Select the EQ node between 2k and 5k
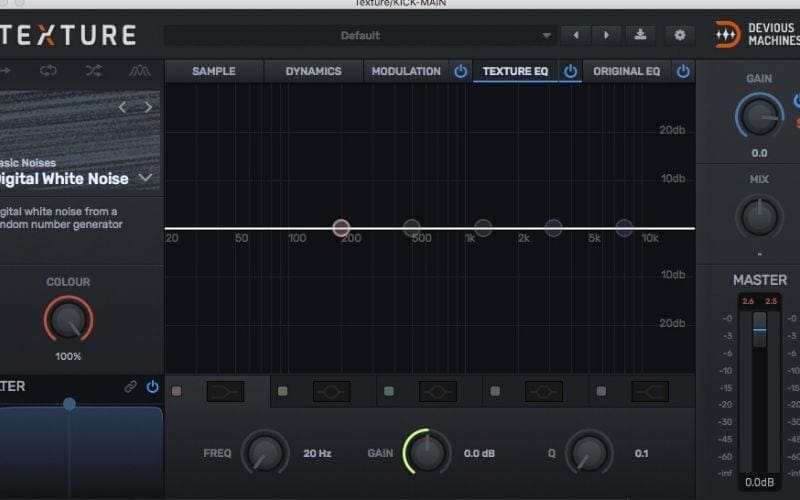 click(554, 228)
